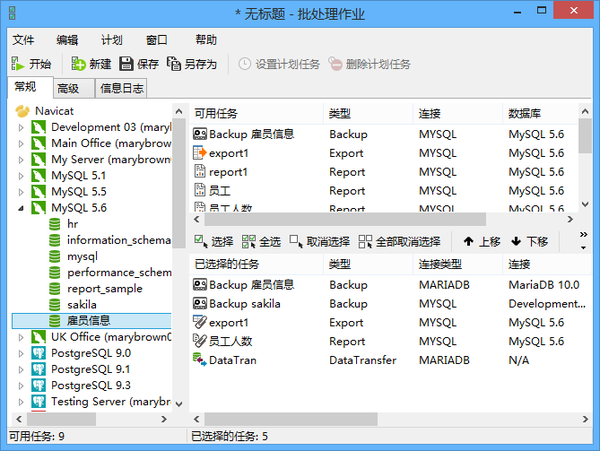Select the report_sample database
The image size is (600, 451).
104,288
